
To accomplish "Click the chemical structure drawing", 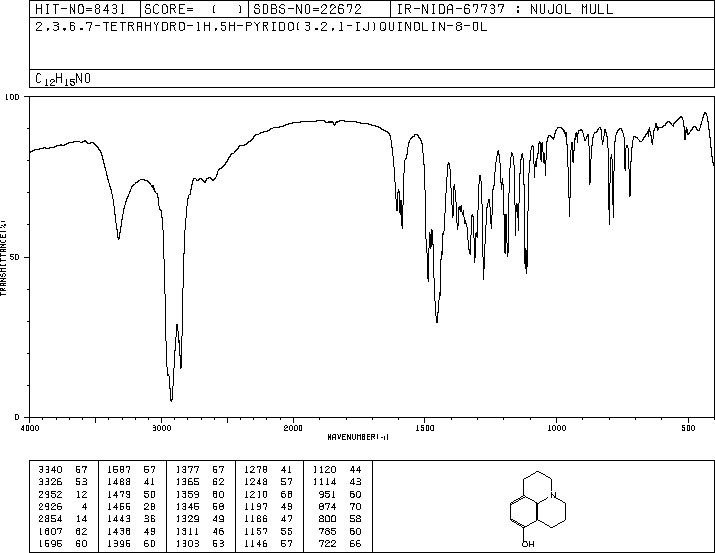I will (538, 509).
